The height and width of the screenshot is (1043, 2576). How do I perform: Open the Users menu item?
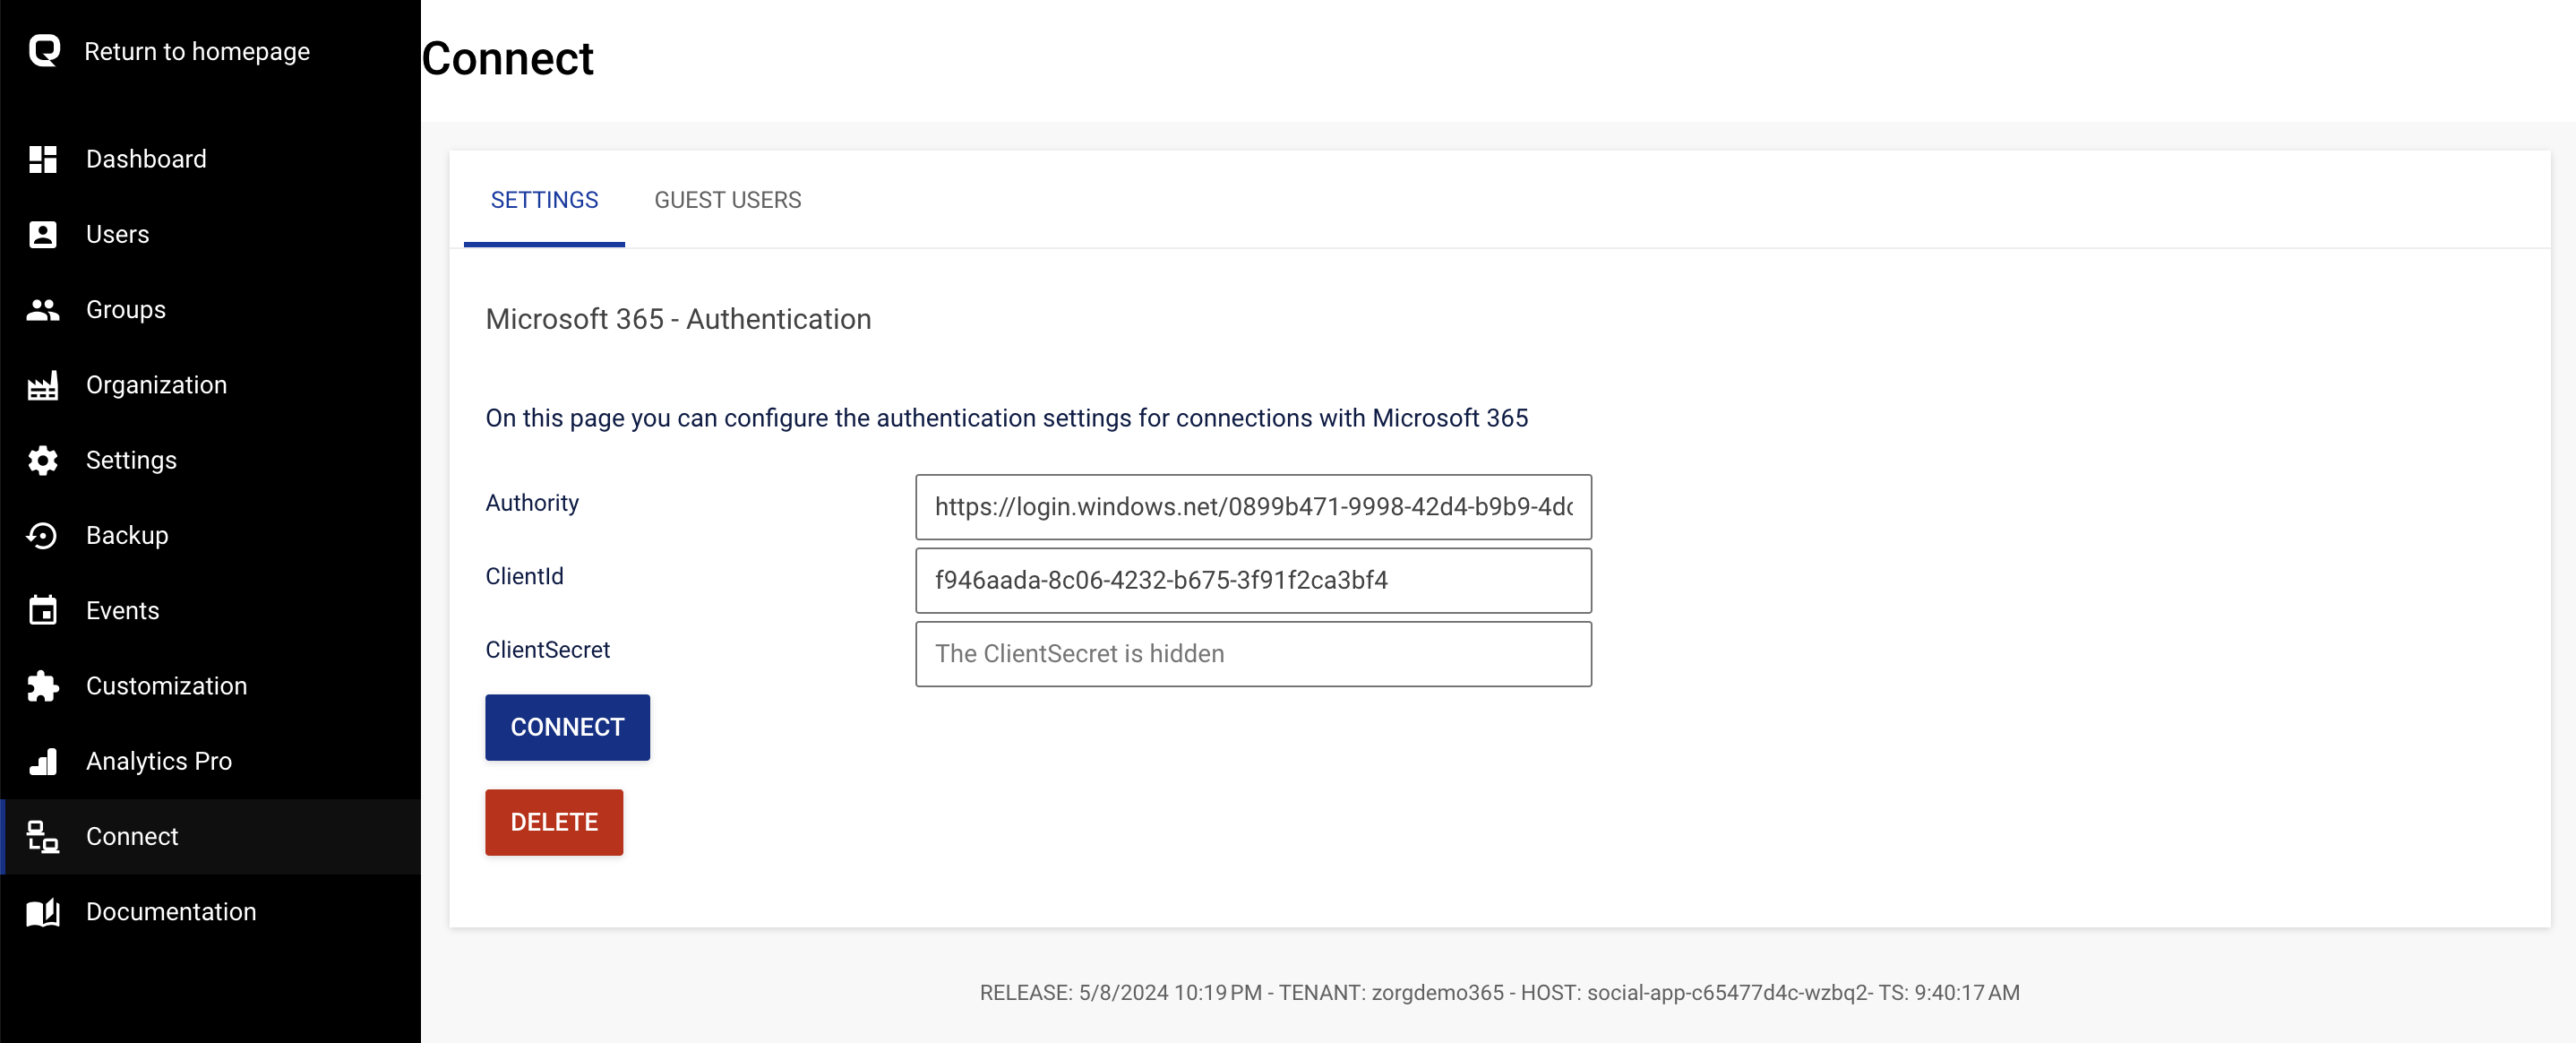[210, 234]
